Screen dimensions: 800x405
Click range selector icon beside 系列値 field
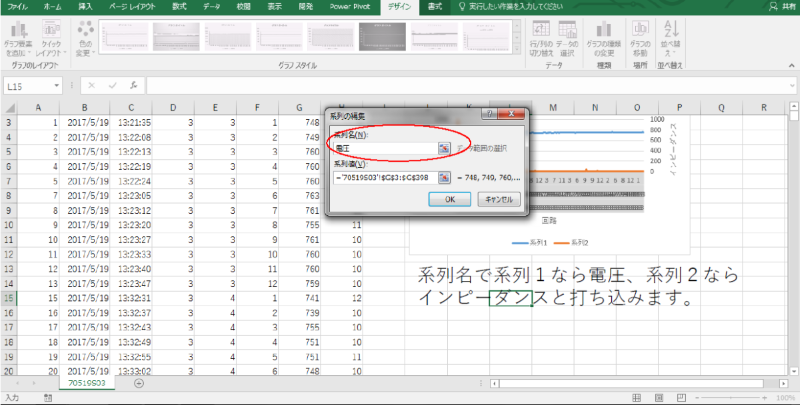[443, 178]
